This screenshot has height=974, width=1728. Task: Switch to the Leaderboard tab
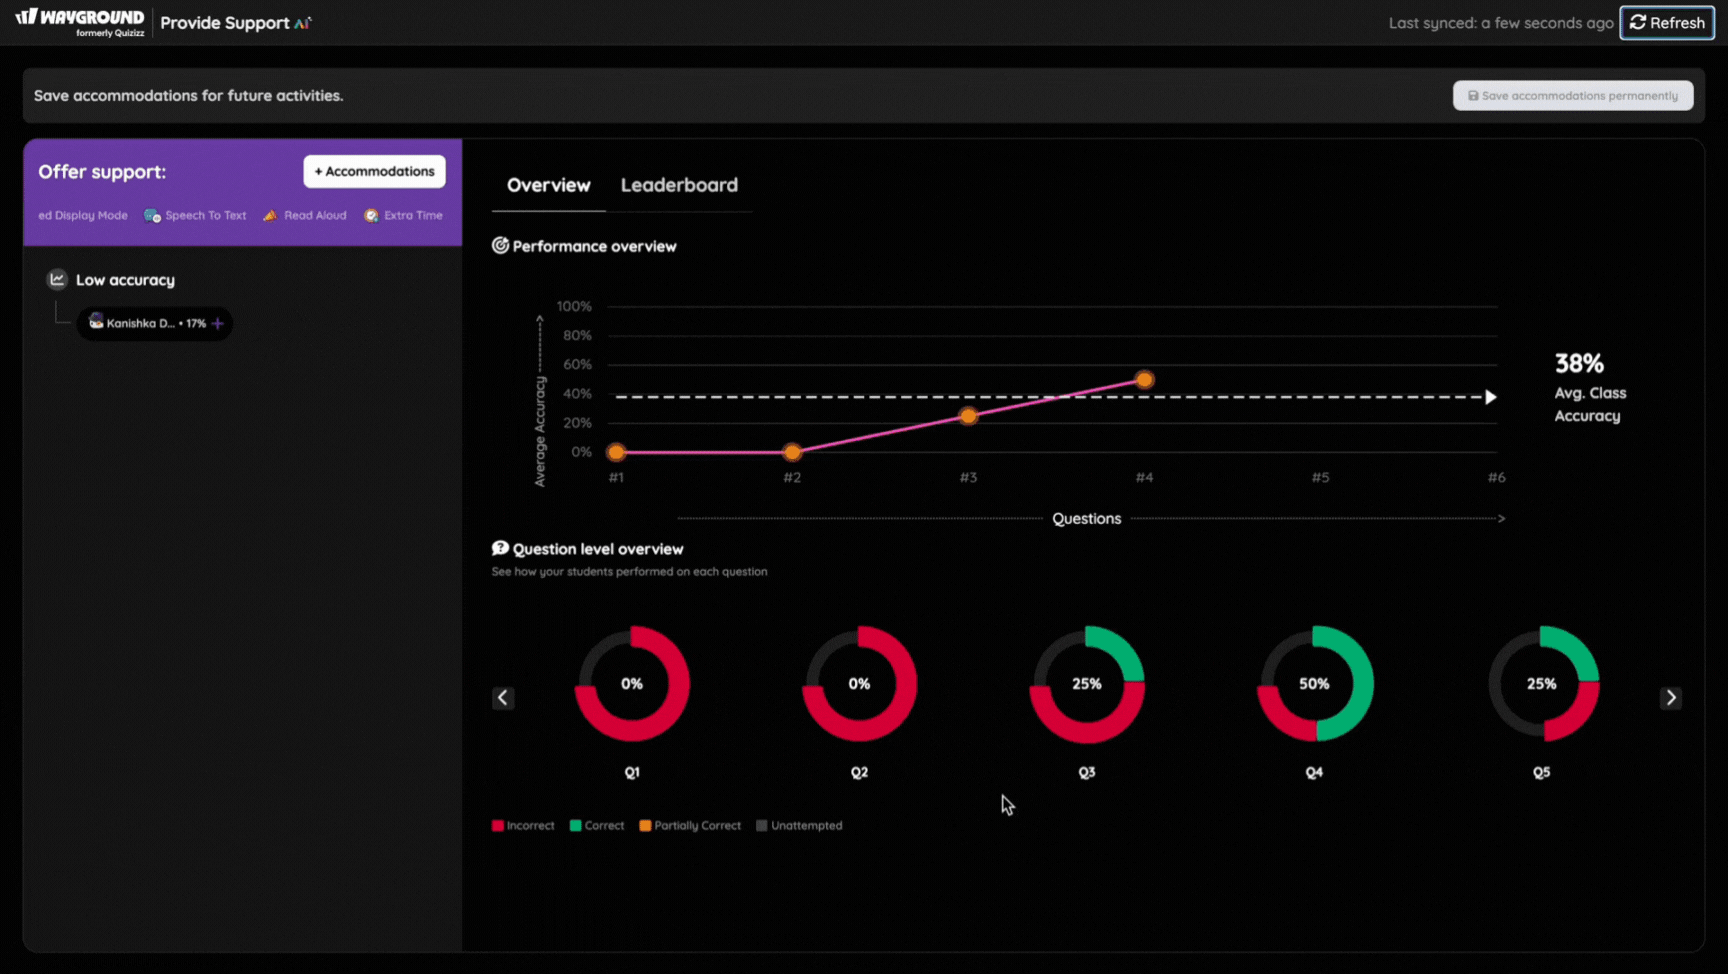click(x=679, y=185)
